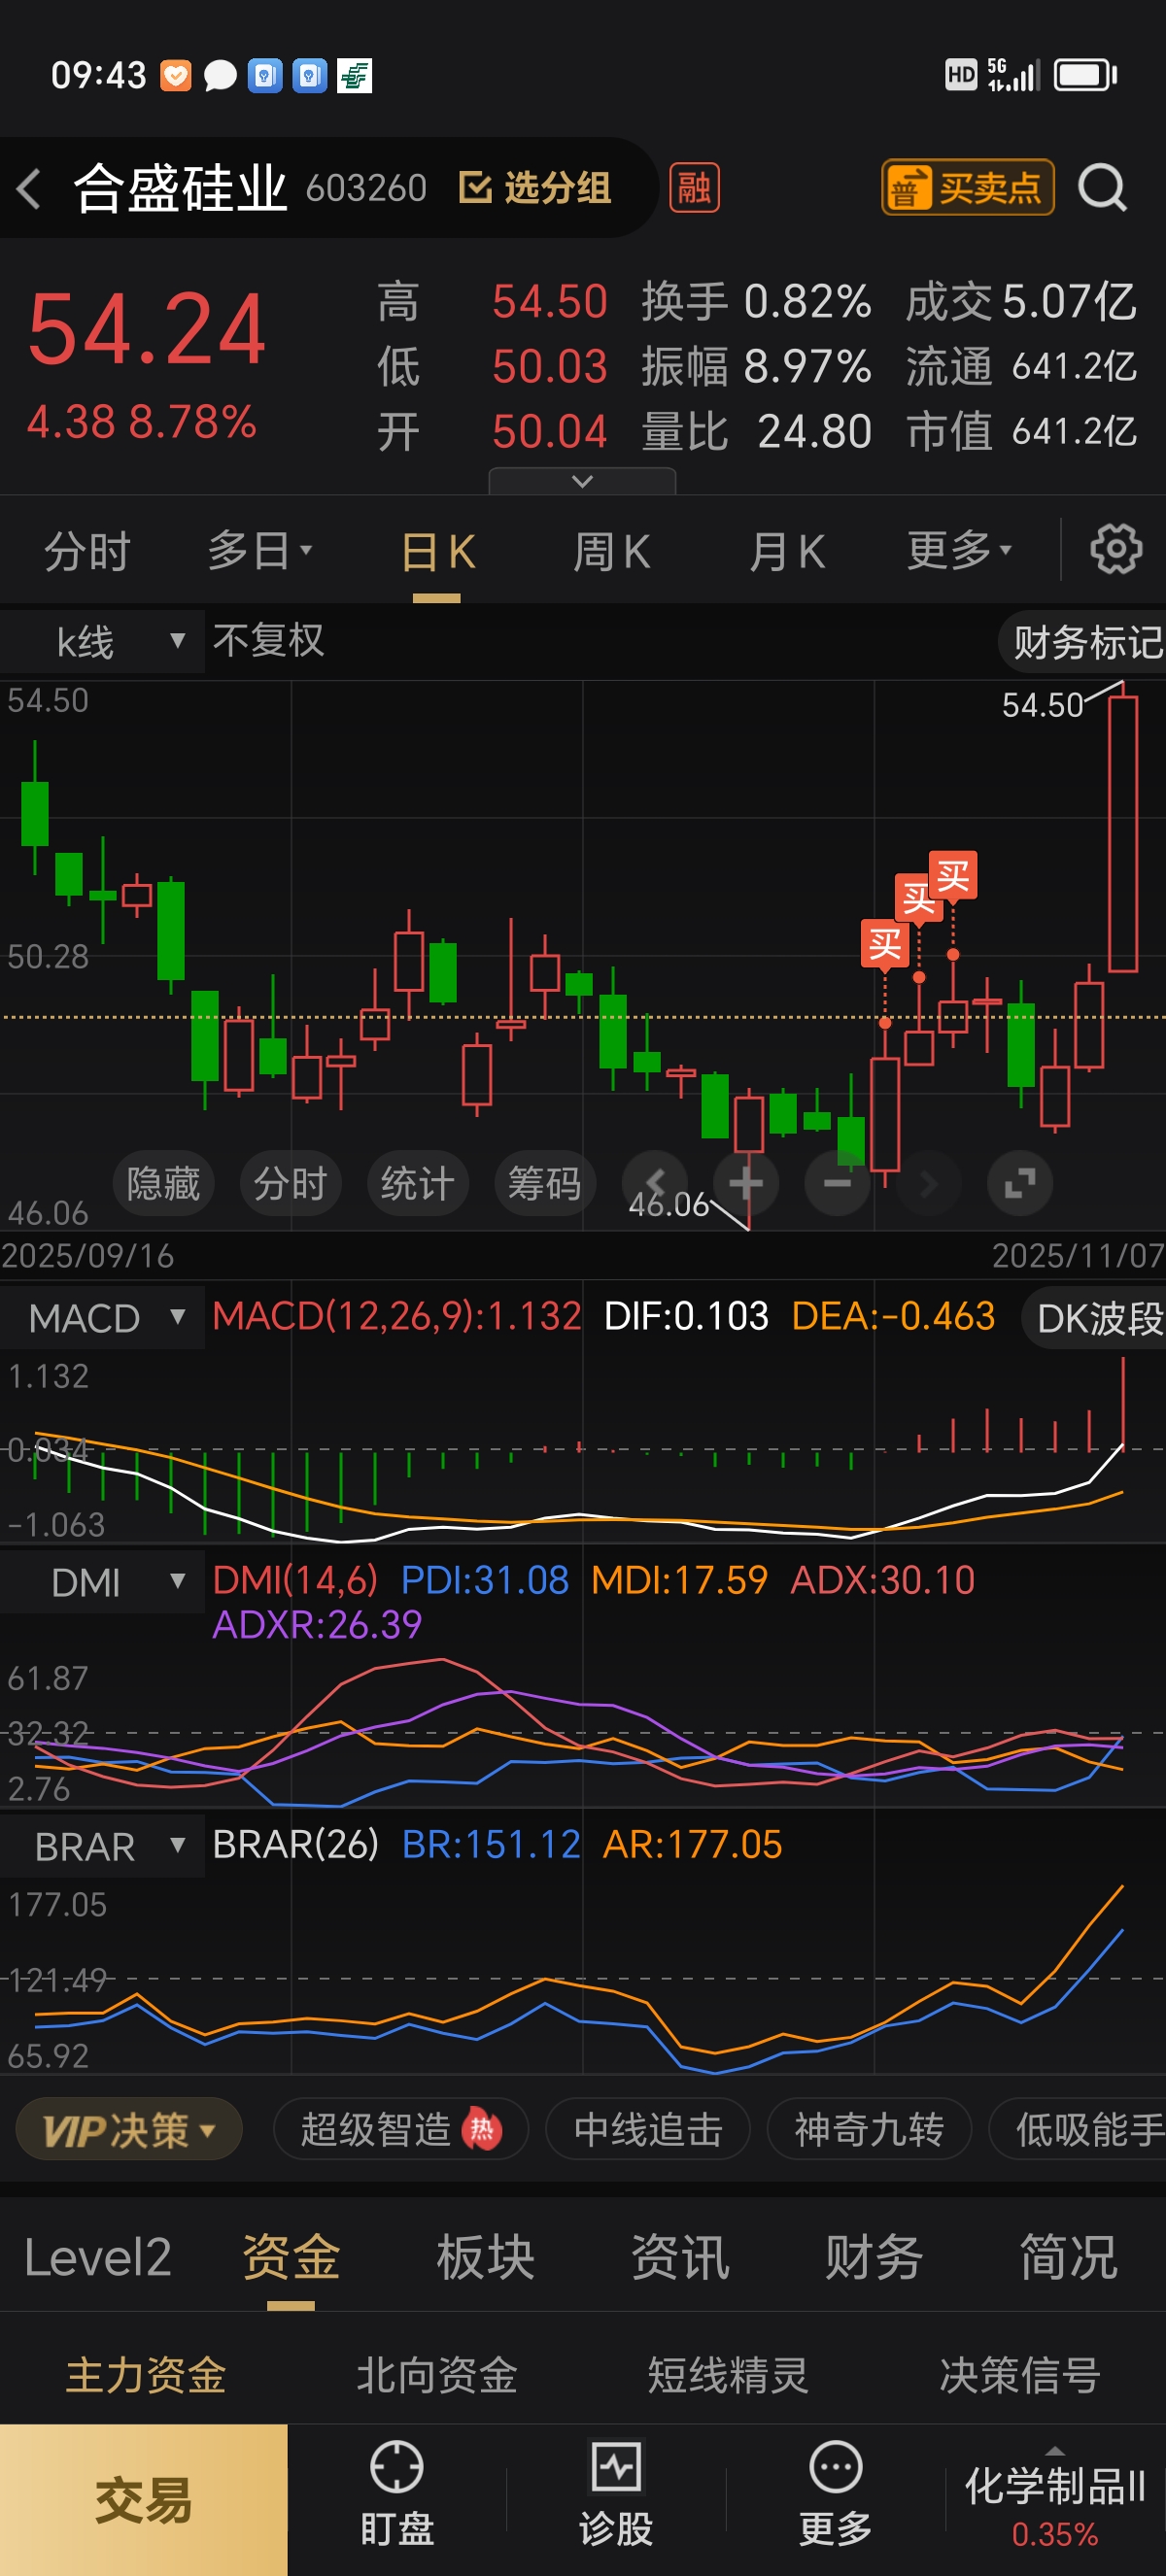The height and width of the screenshot is (2576, 1166).
Task: Open BRAR indicator dropdown
Action: (x=102, y=1846)
